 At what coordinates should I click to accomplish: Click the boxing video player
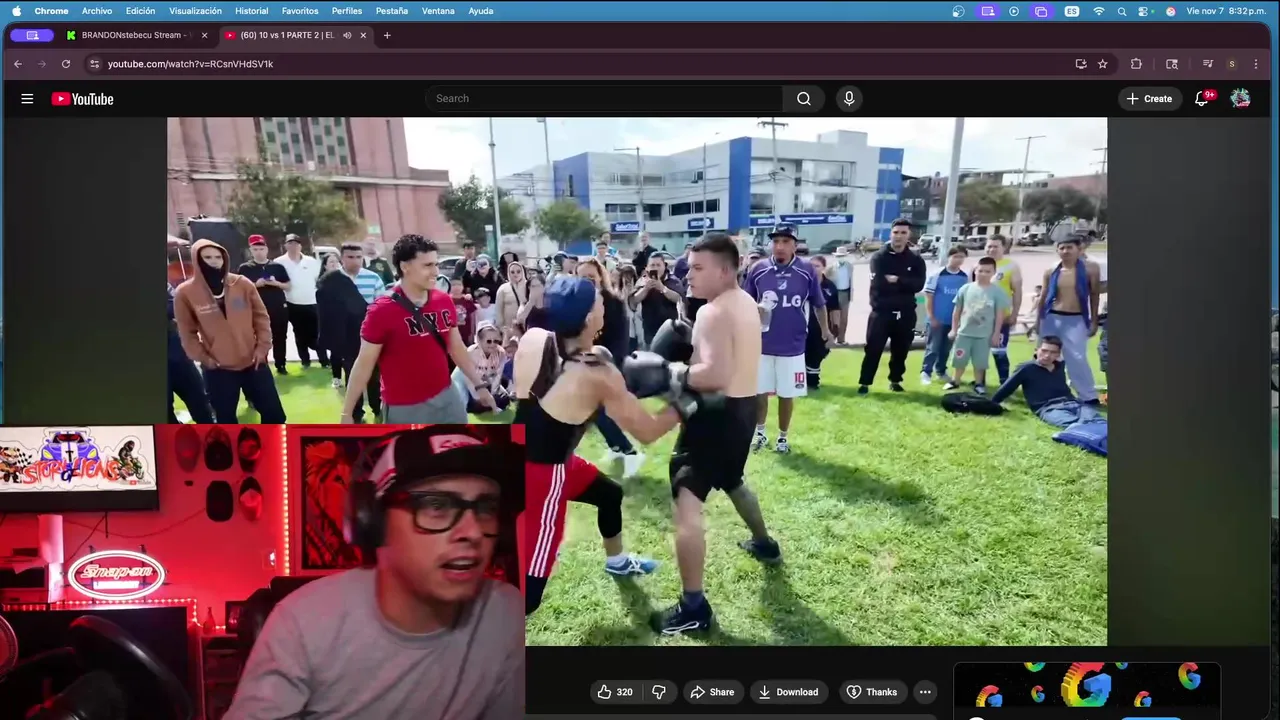click(637, 382)
